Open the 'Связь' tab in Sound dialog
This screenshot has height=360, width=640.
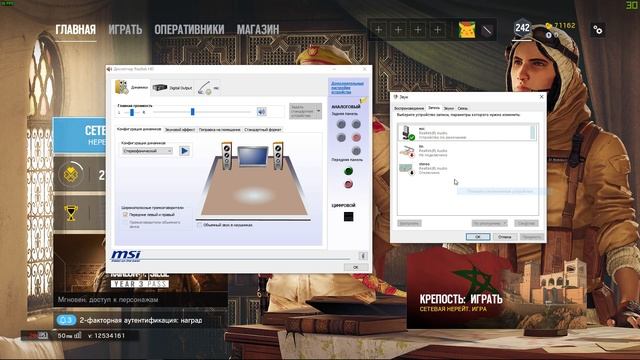coord(462,109)
